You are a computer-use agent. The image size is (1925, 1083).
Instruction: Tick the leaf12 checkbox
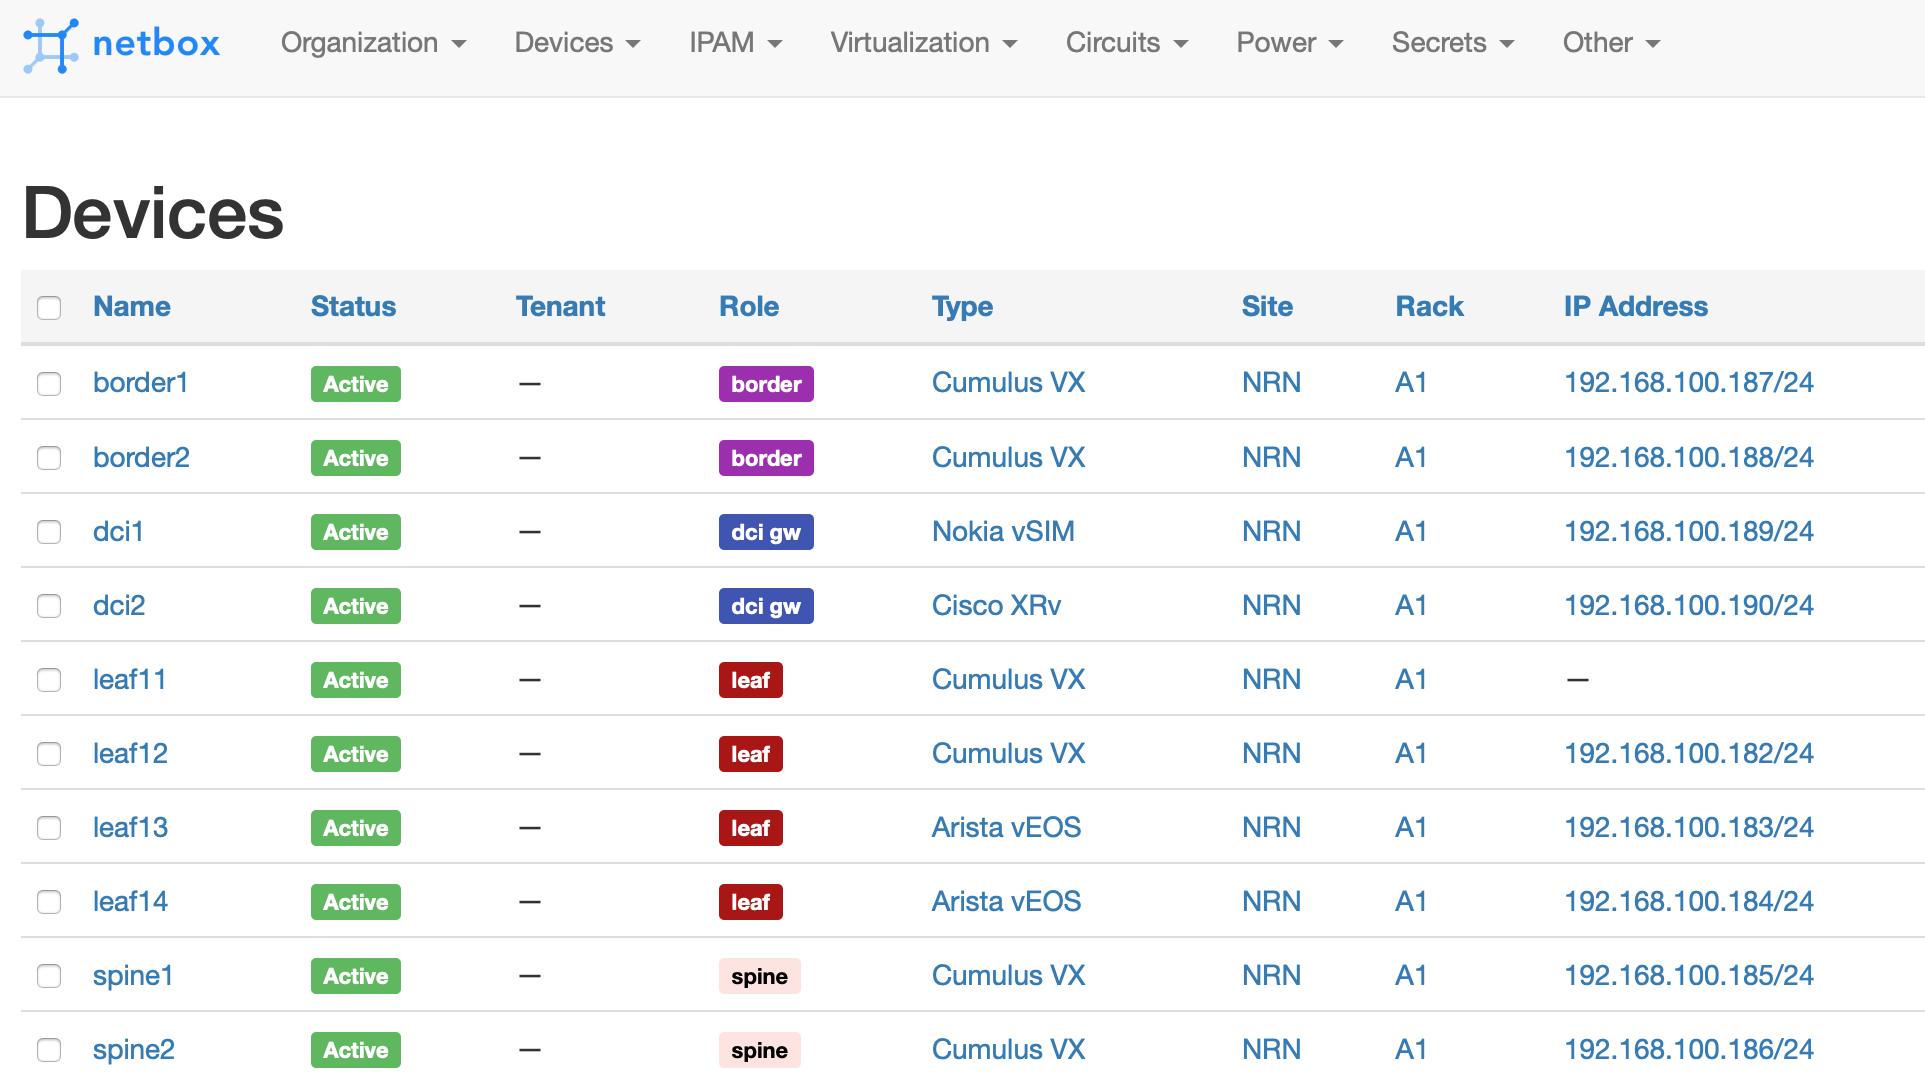[49, 753]
